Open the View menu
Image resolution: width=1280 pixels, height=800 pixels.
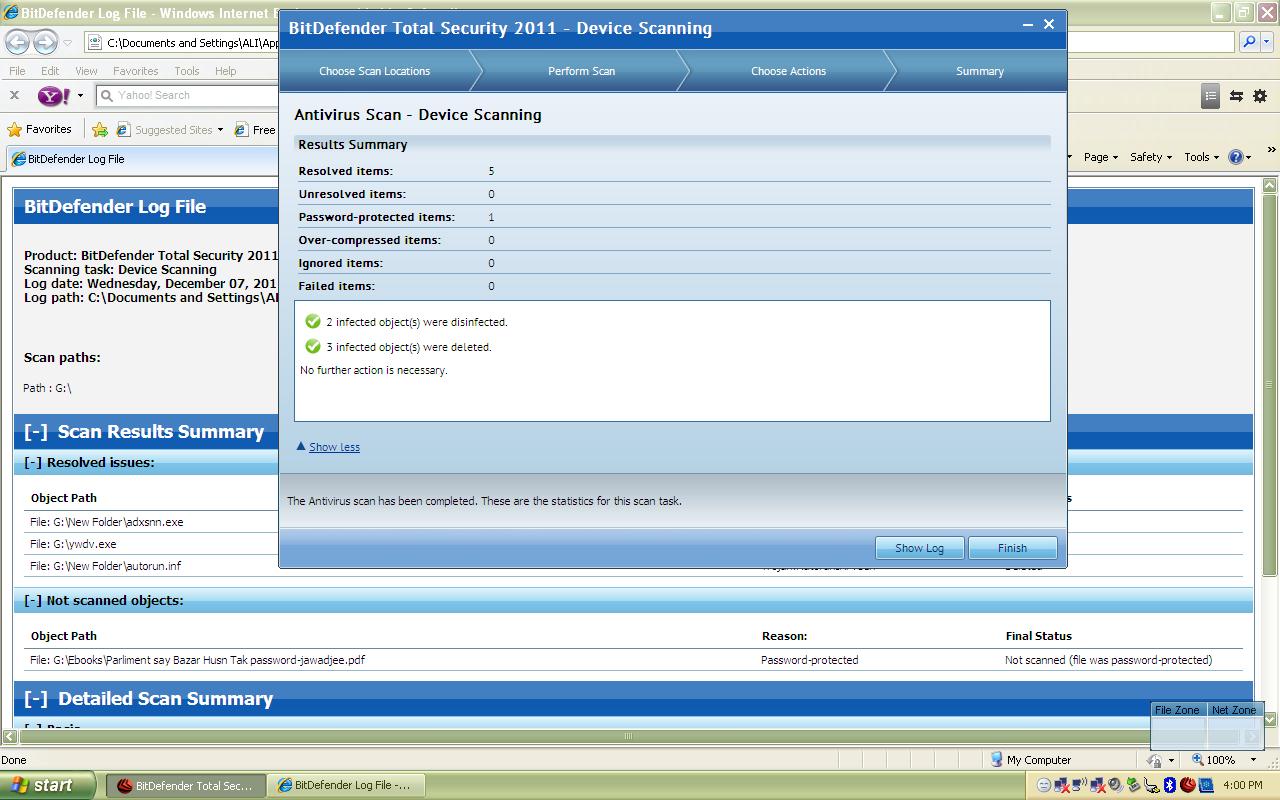[86, 71]
